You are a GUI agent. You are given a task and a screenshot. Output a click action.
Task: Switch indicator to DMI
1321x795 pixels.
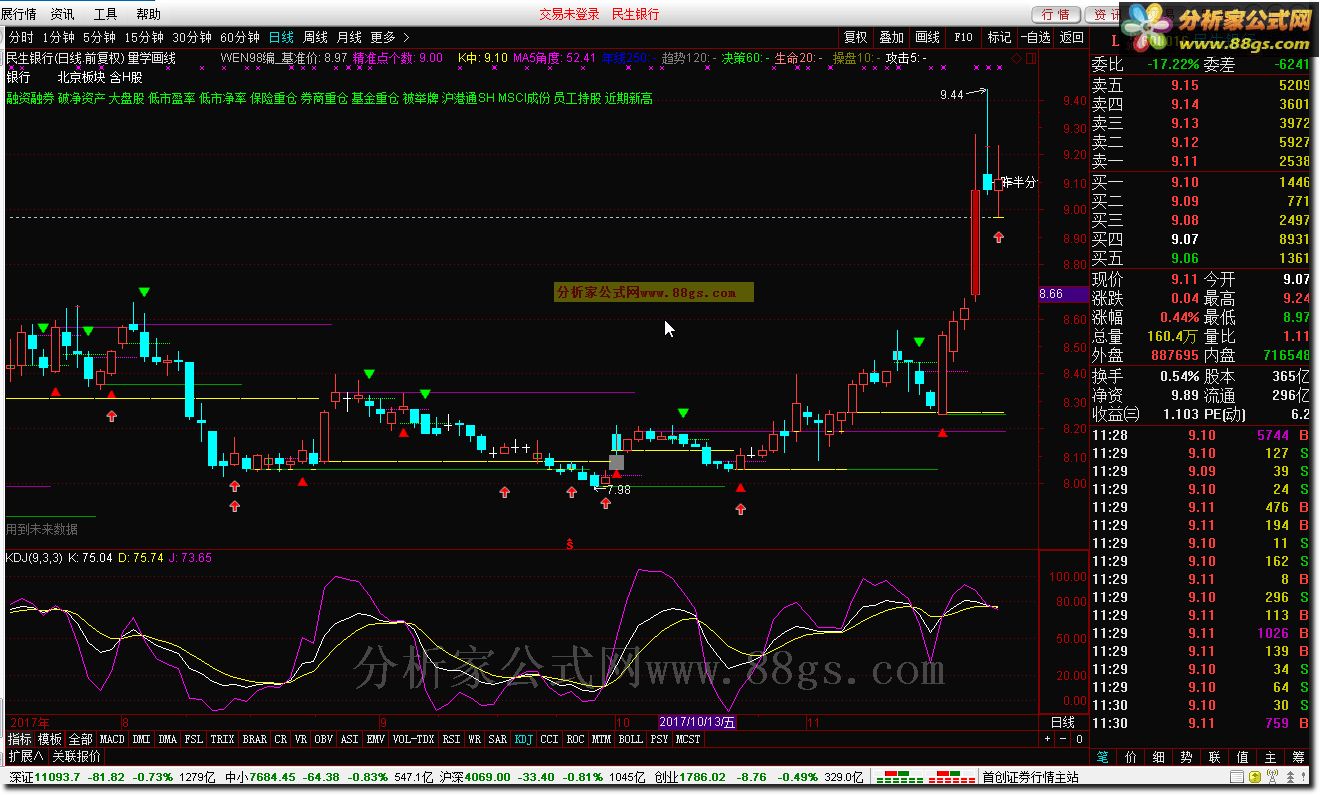point(141,739)
